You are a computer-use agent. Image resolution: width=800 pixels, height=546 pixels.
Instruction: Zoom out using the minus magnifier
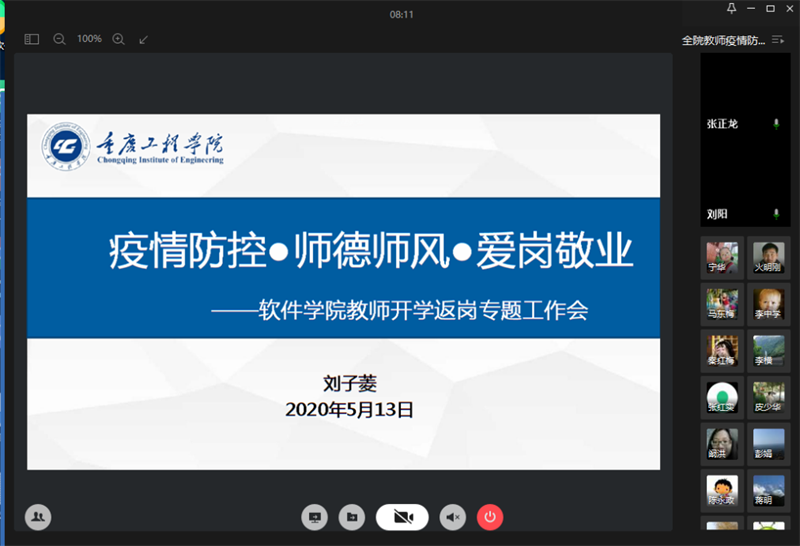coord(59,39)
